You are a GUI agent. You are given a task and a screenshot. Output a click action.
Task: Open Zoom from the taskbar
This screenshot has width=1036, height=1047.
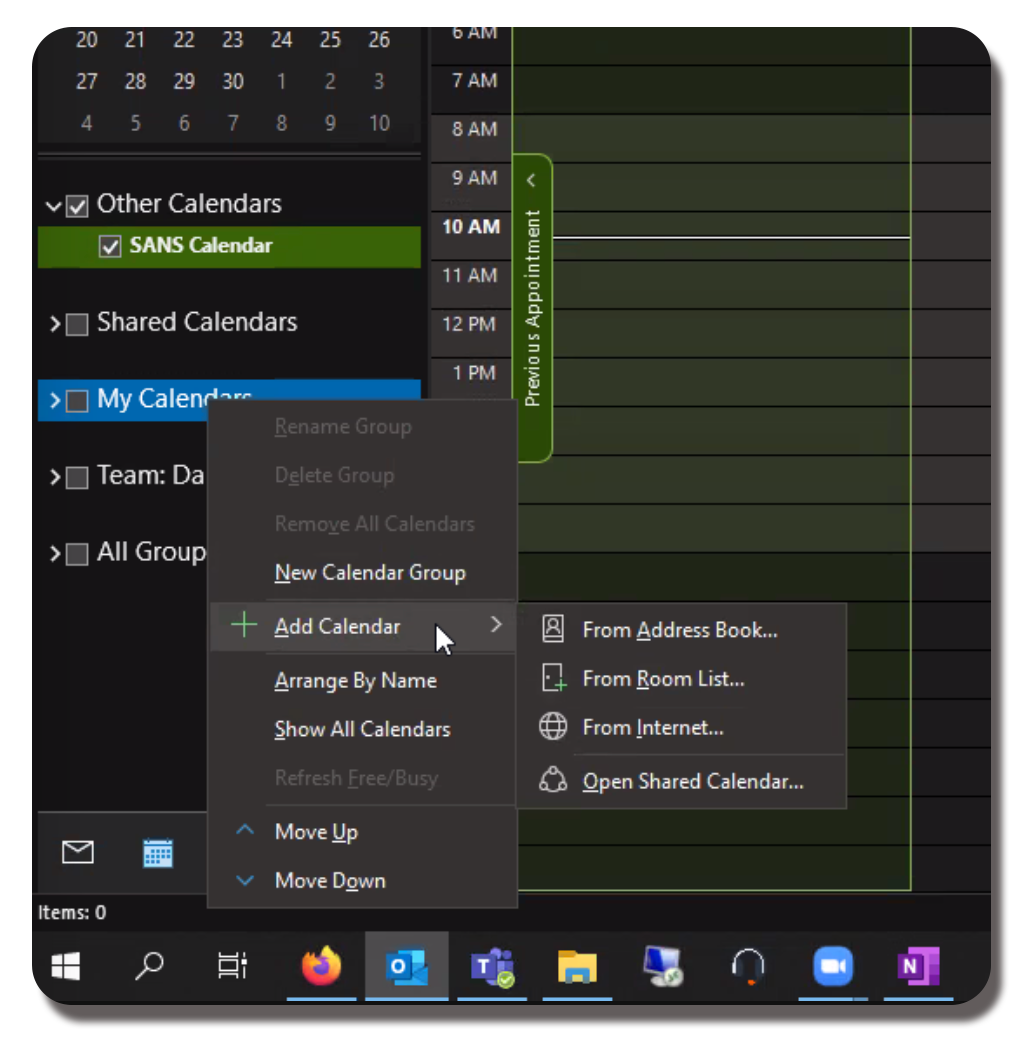(833, 966)
